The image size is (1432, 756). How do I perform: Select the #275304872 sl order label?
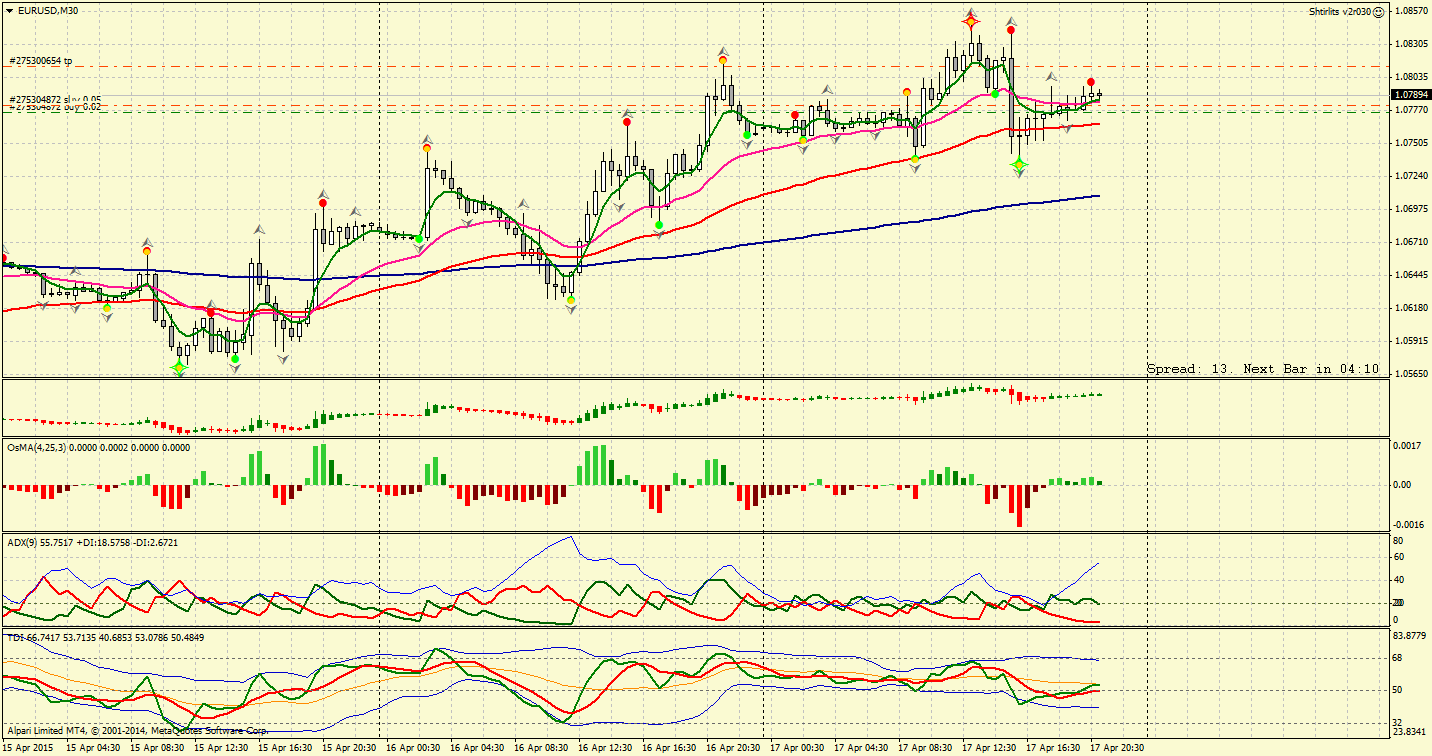[41, 100]
